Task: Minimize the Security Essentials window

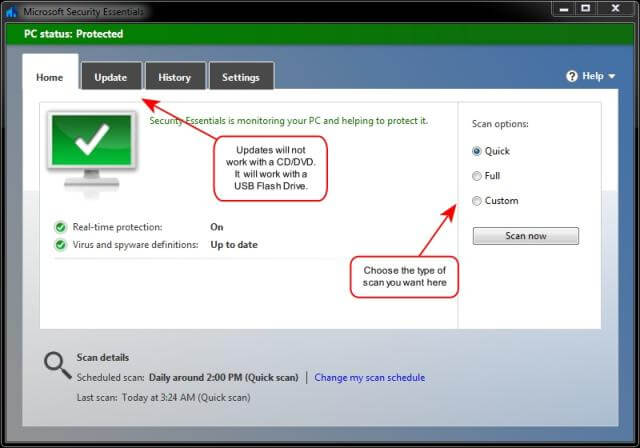Action: (558, 8)
